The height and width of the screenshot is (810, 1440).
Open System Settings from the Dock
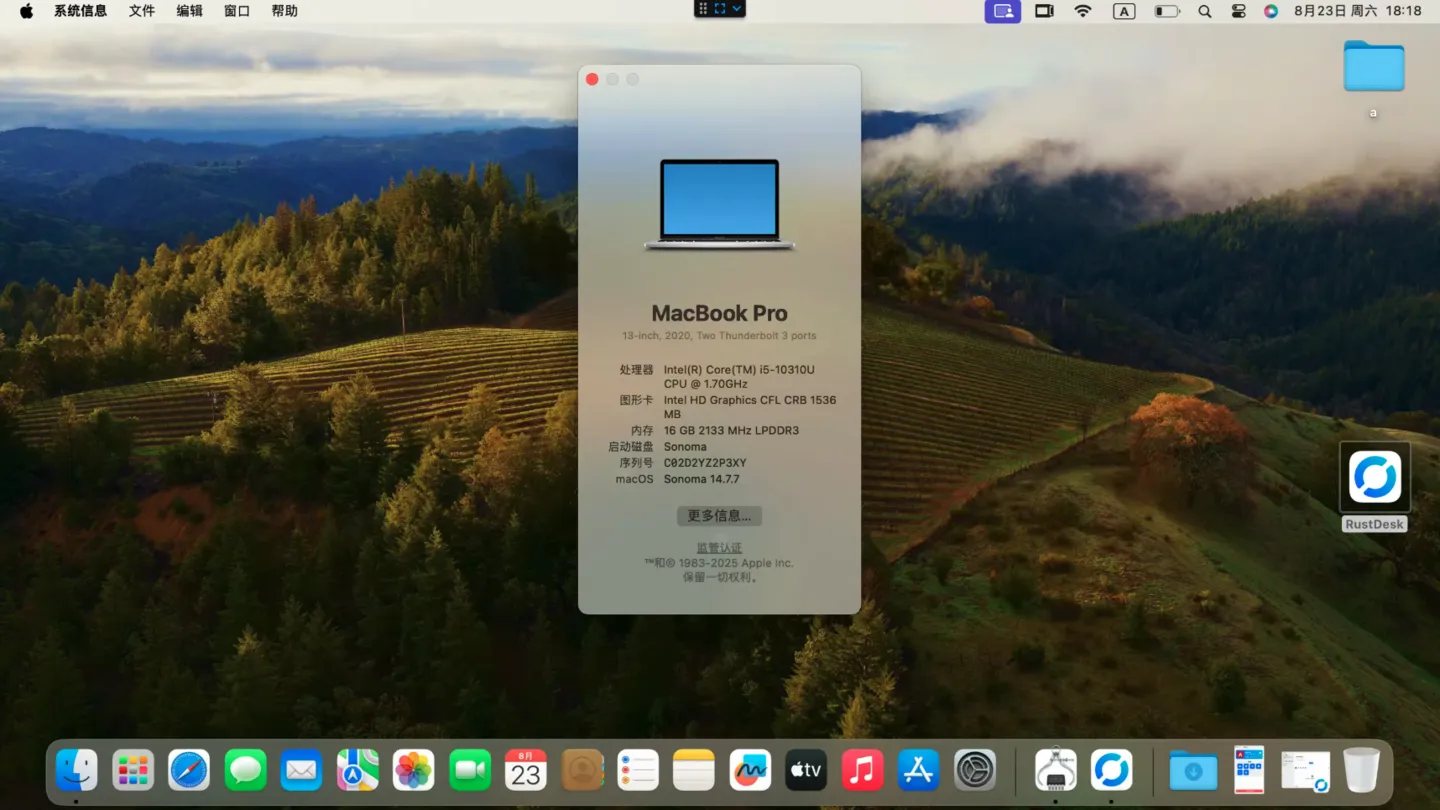click(x=975, y=770)
